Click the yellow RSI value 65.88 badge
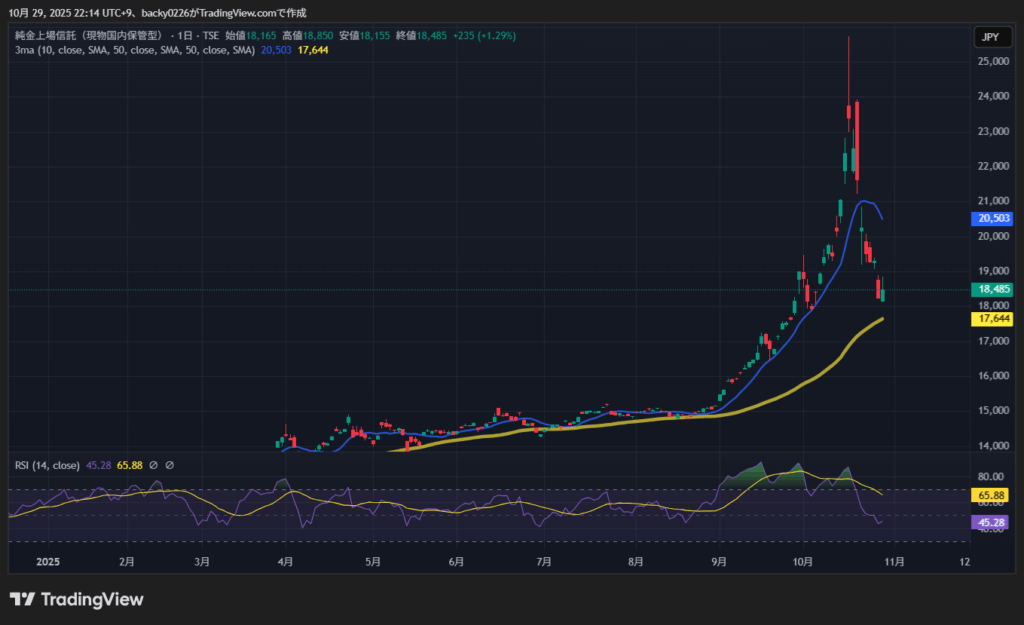 [991, 495]
